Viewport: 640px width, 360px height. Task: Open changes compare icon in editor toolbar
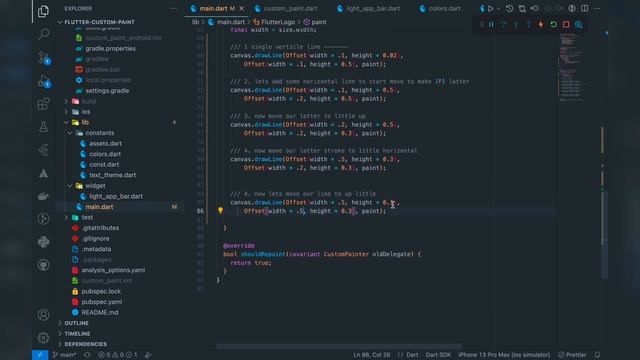coord(522,8)
